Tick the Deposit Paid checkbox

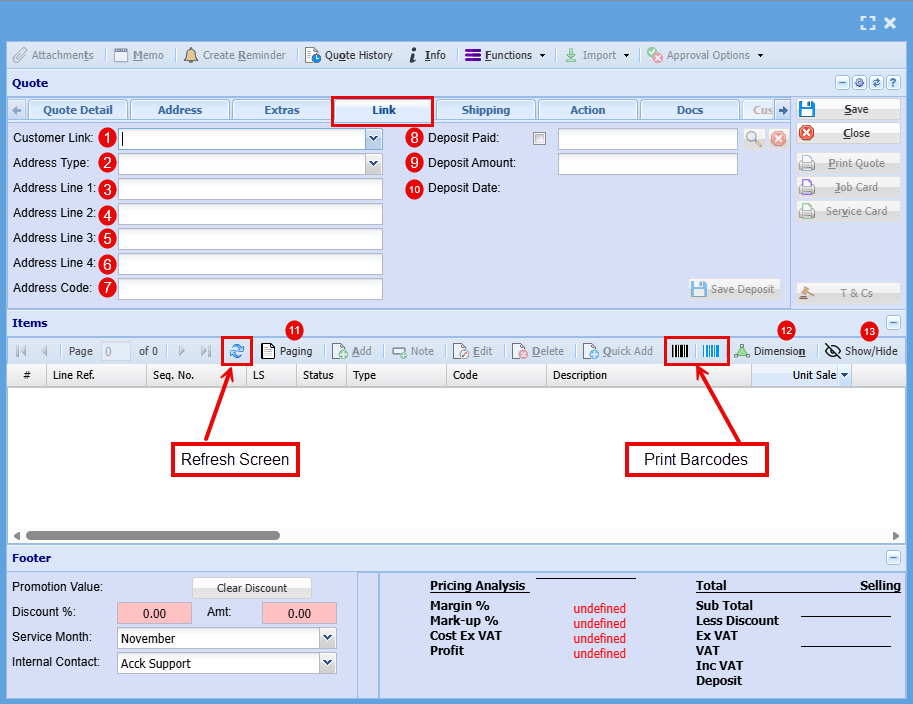point(540,139)
